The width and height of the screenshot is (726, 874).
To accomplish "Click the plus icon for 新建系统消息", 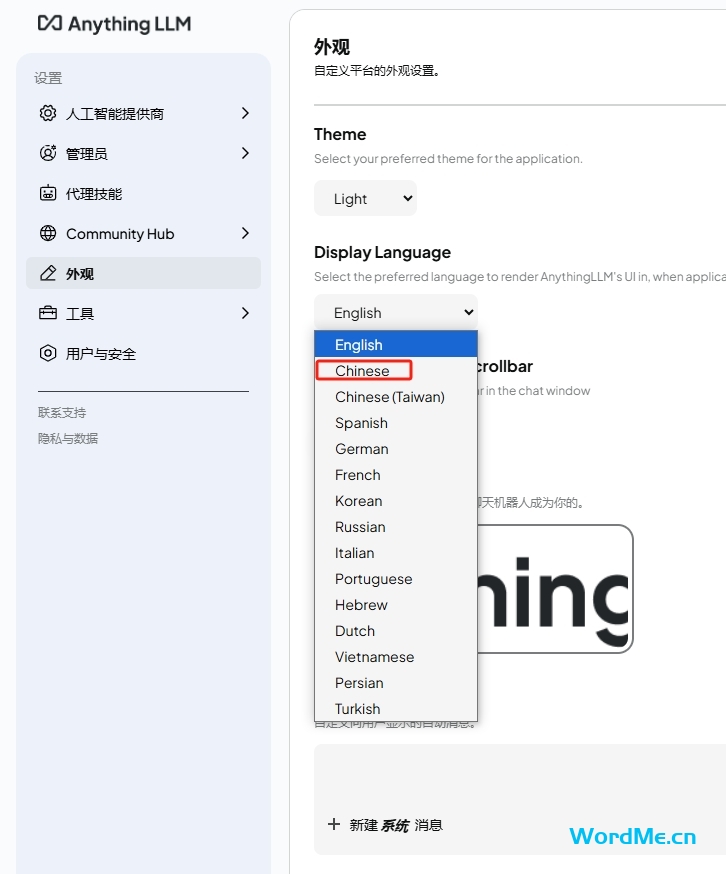I will click(334, 824).
